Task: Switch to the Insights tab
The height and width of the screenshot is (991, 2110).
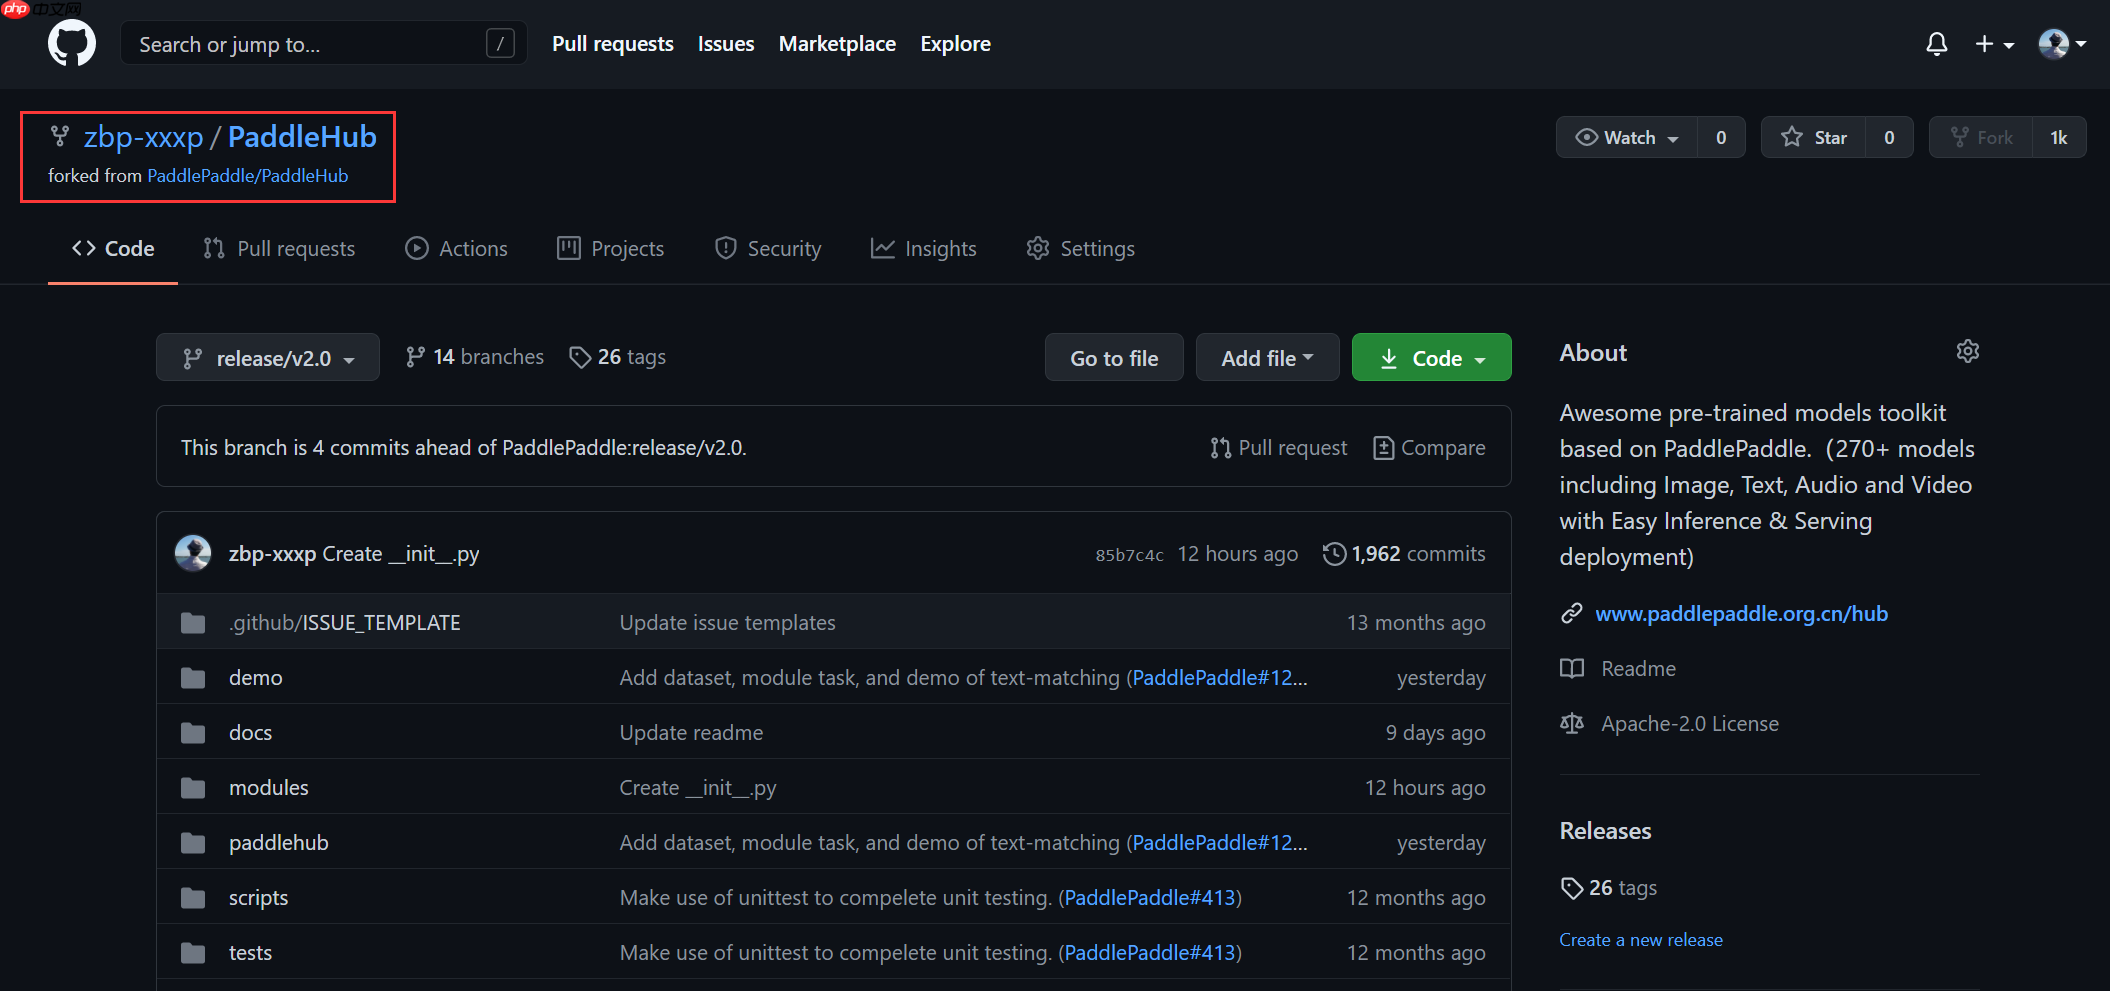Action: click(x=924, y=249)
